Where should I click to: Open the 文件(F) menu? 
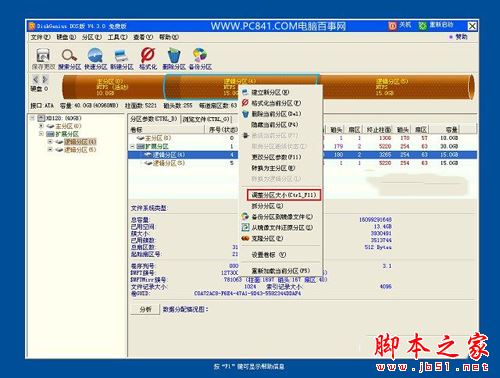coord(40,37)
